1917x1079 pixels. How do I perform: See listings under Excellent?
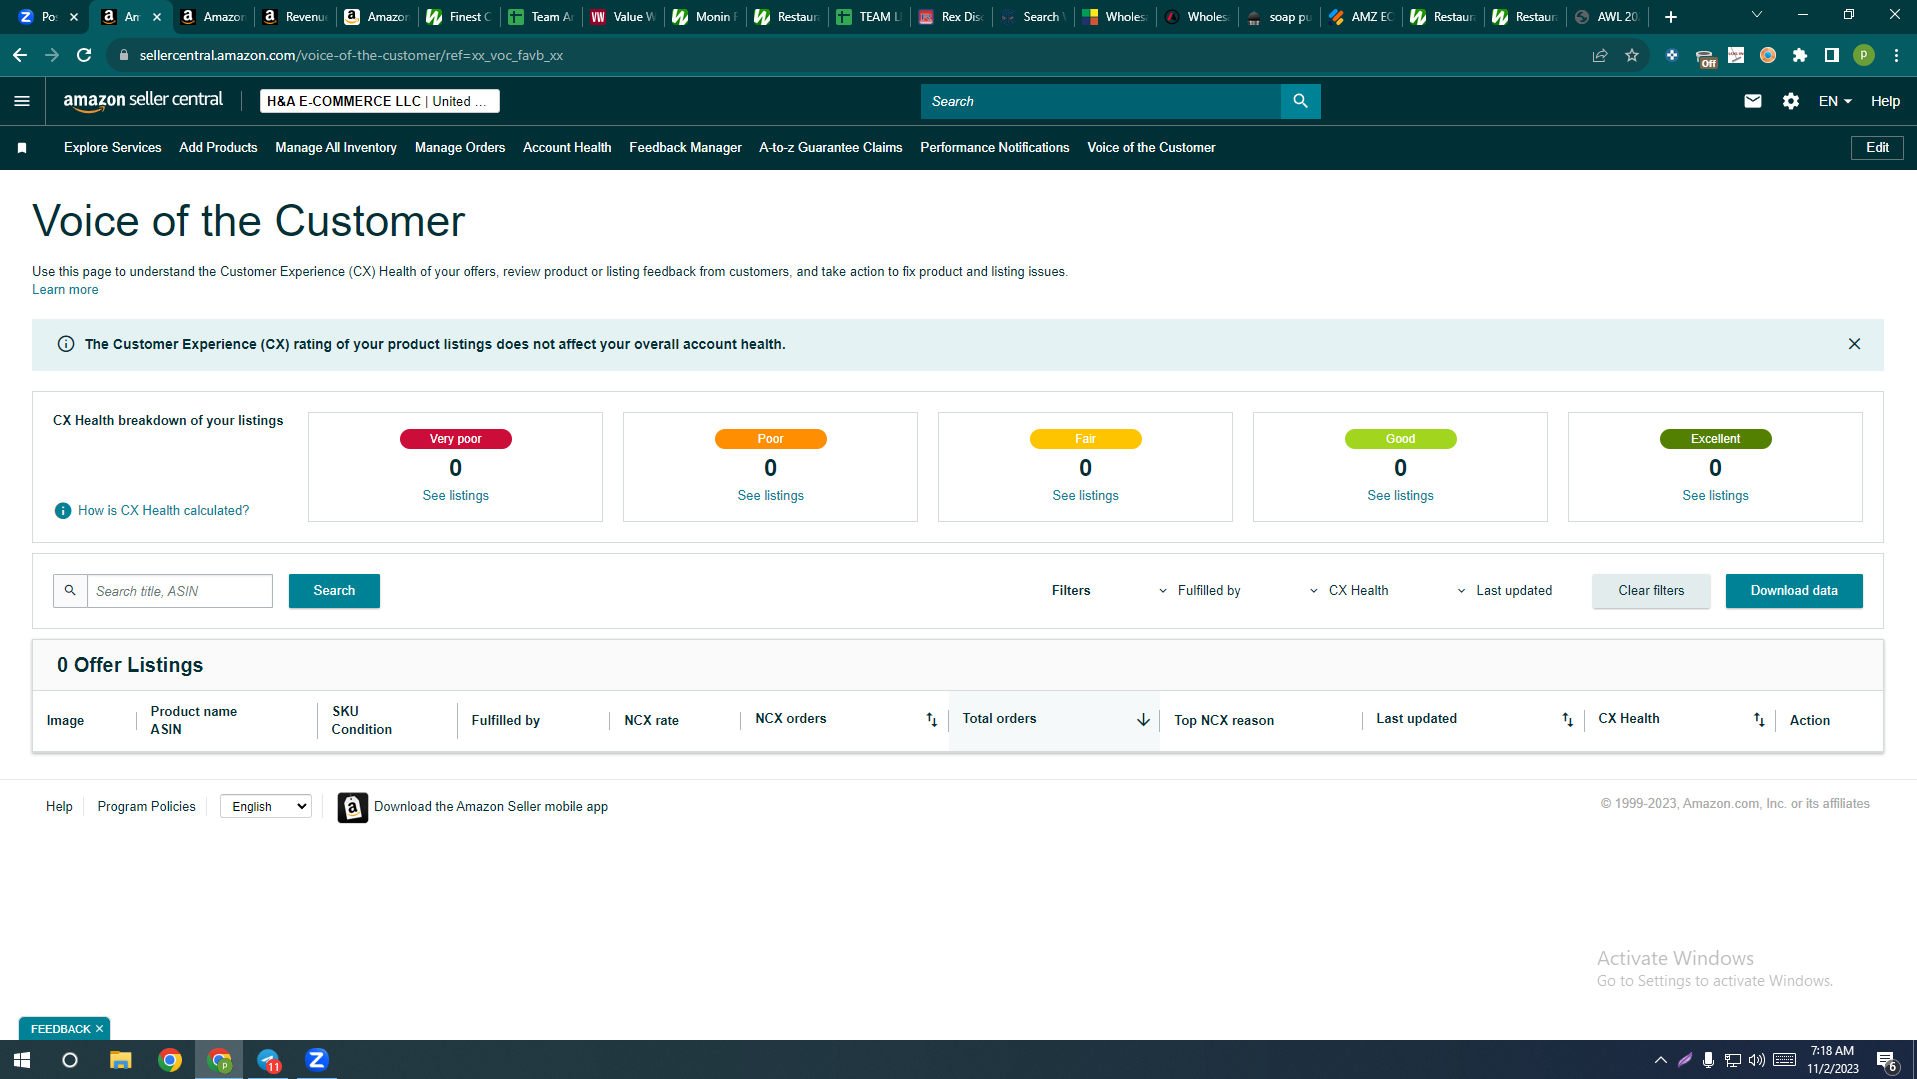click(x=1716, y=496)
